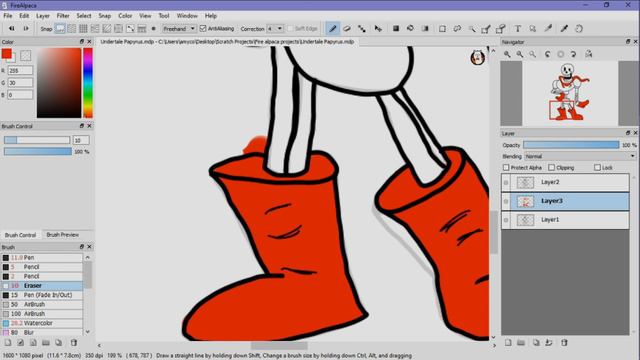Select the Lasso selection tool
This screenshot has width=640, height=360.
tap(457, 29)
